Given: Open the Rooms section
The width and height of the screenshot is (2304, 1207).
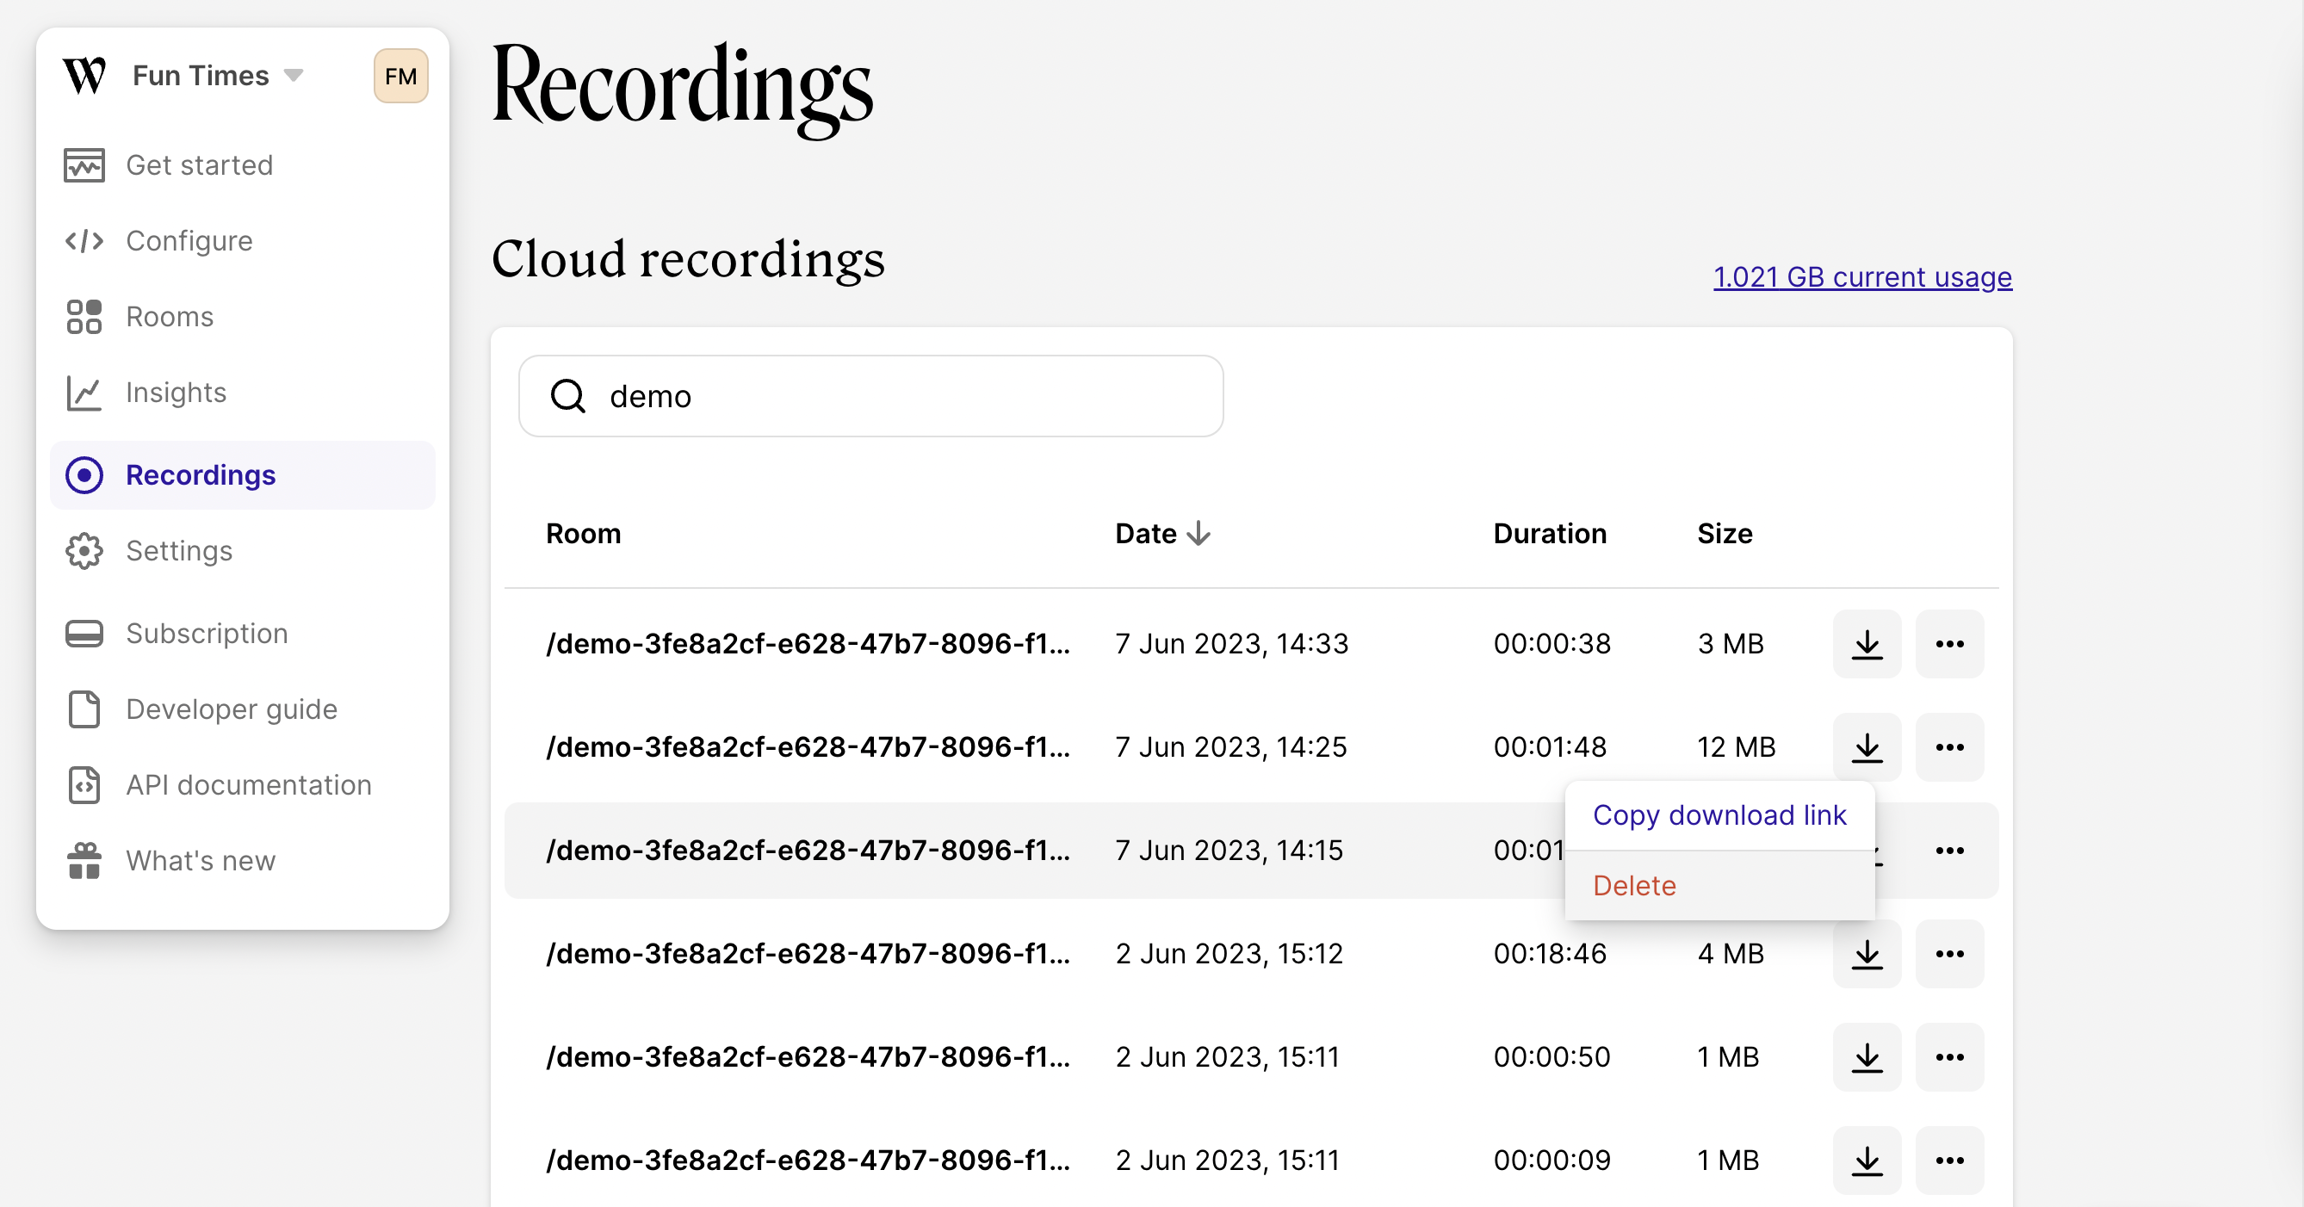Looking at the screenshot, I should coord(169,317).
